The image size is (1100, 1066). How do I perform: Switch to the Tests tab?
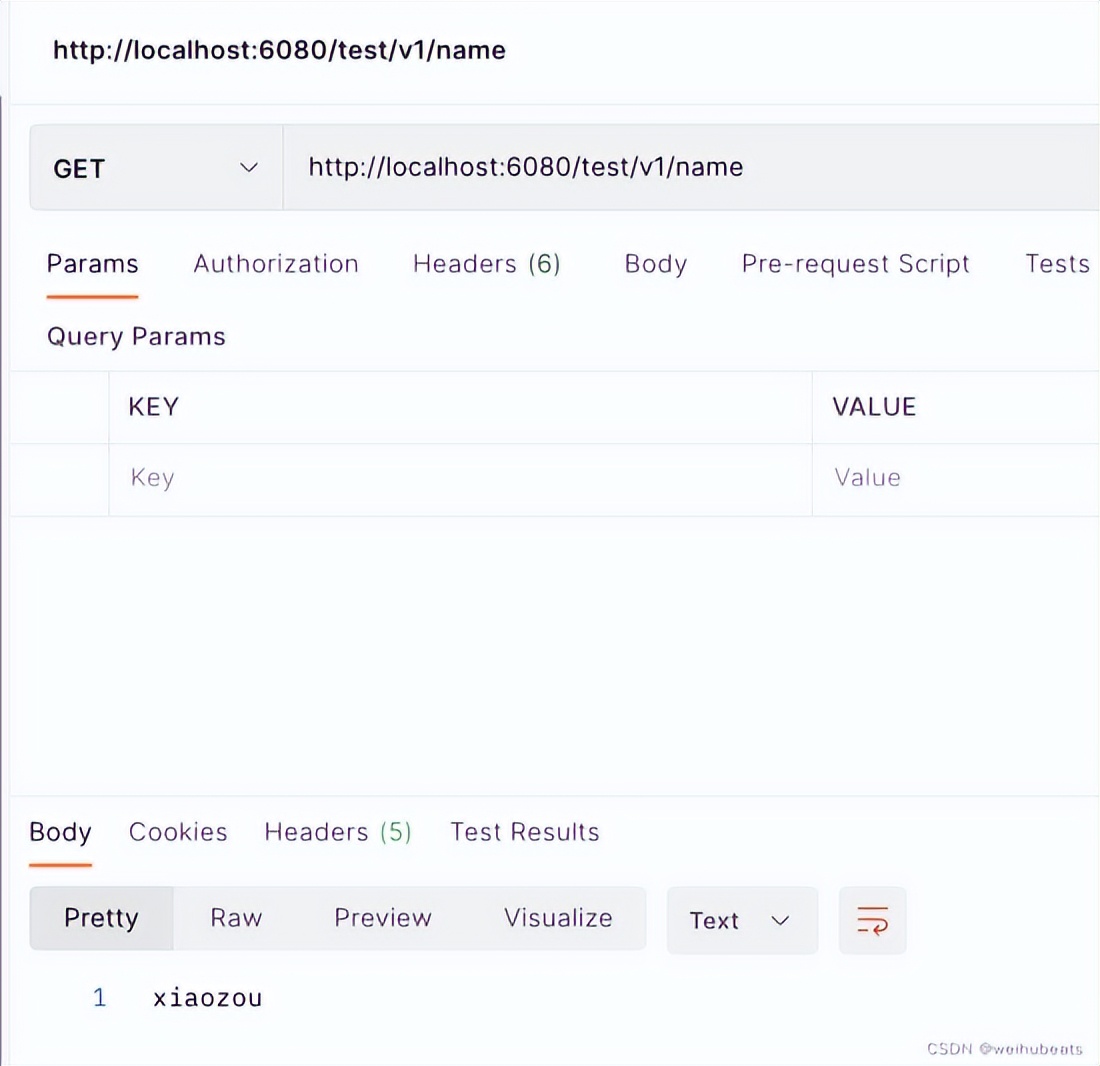[1057, 263]
